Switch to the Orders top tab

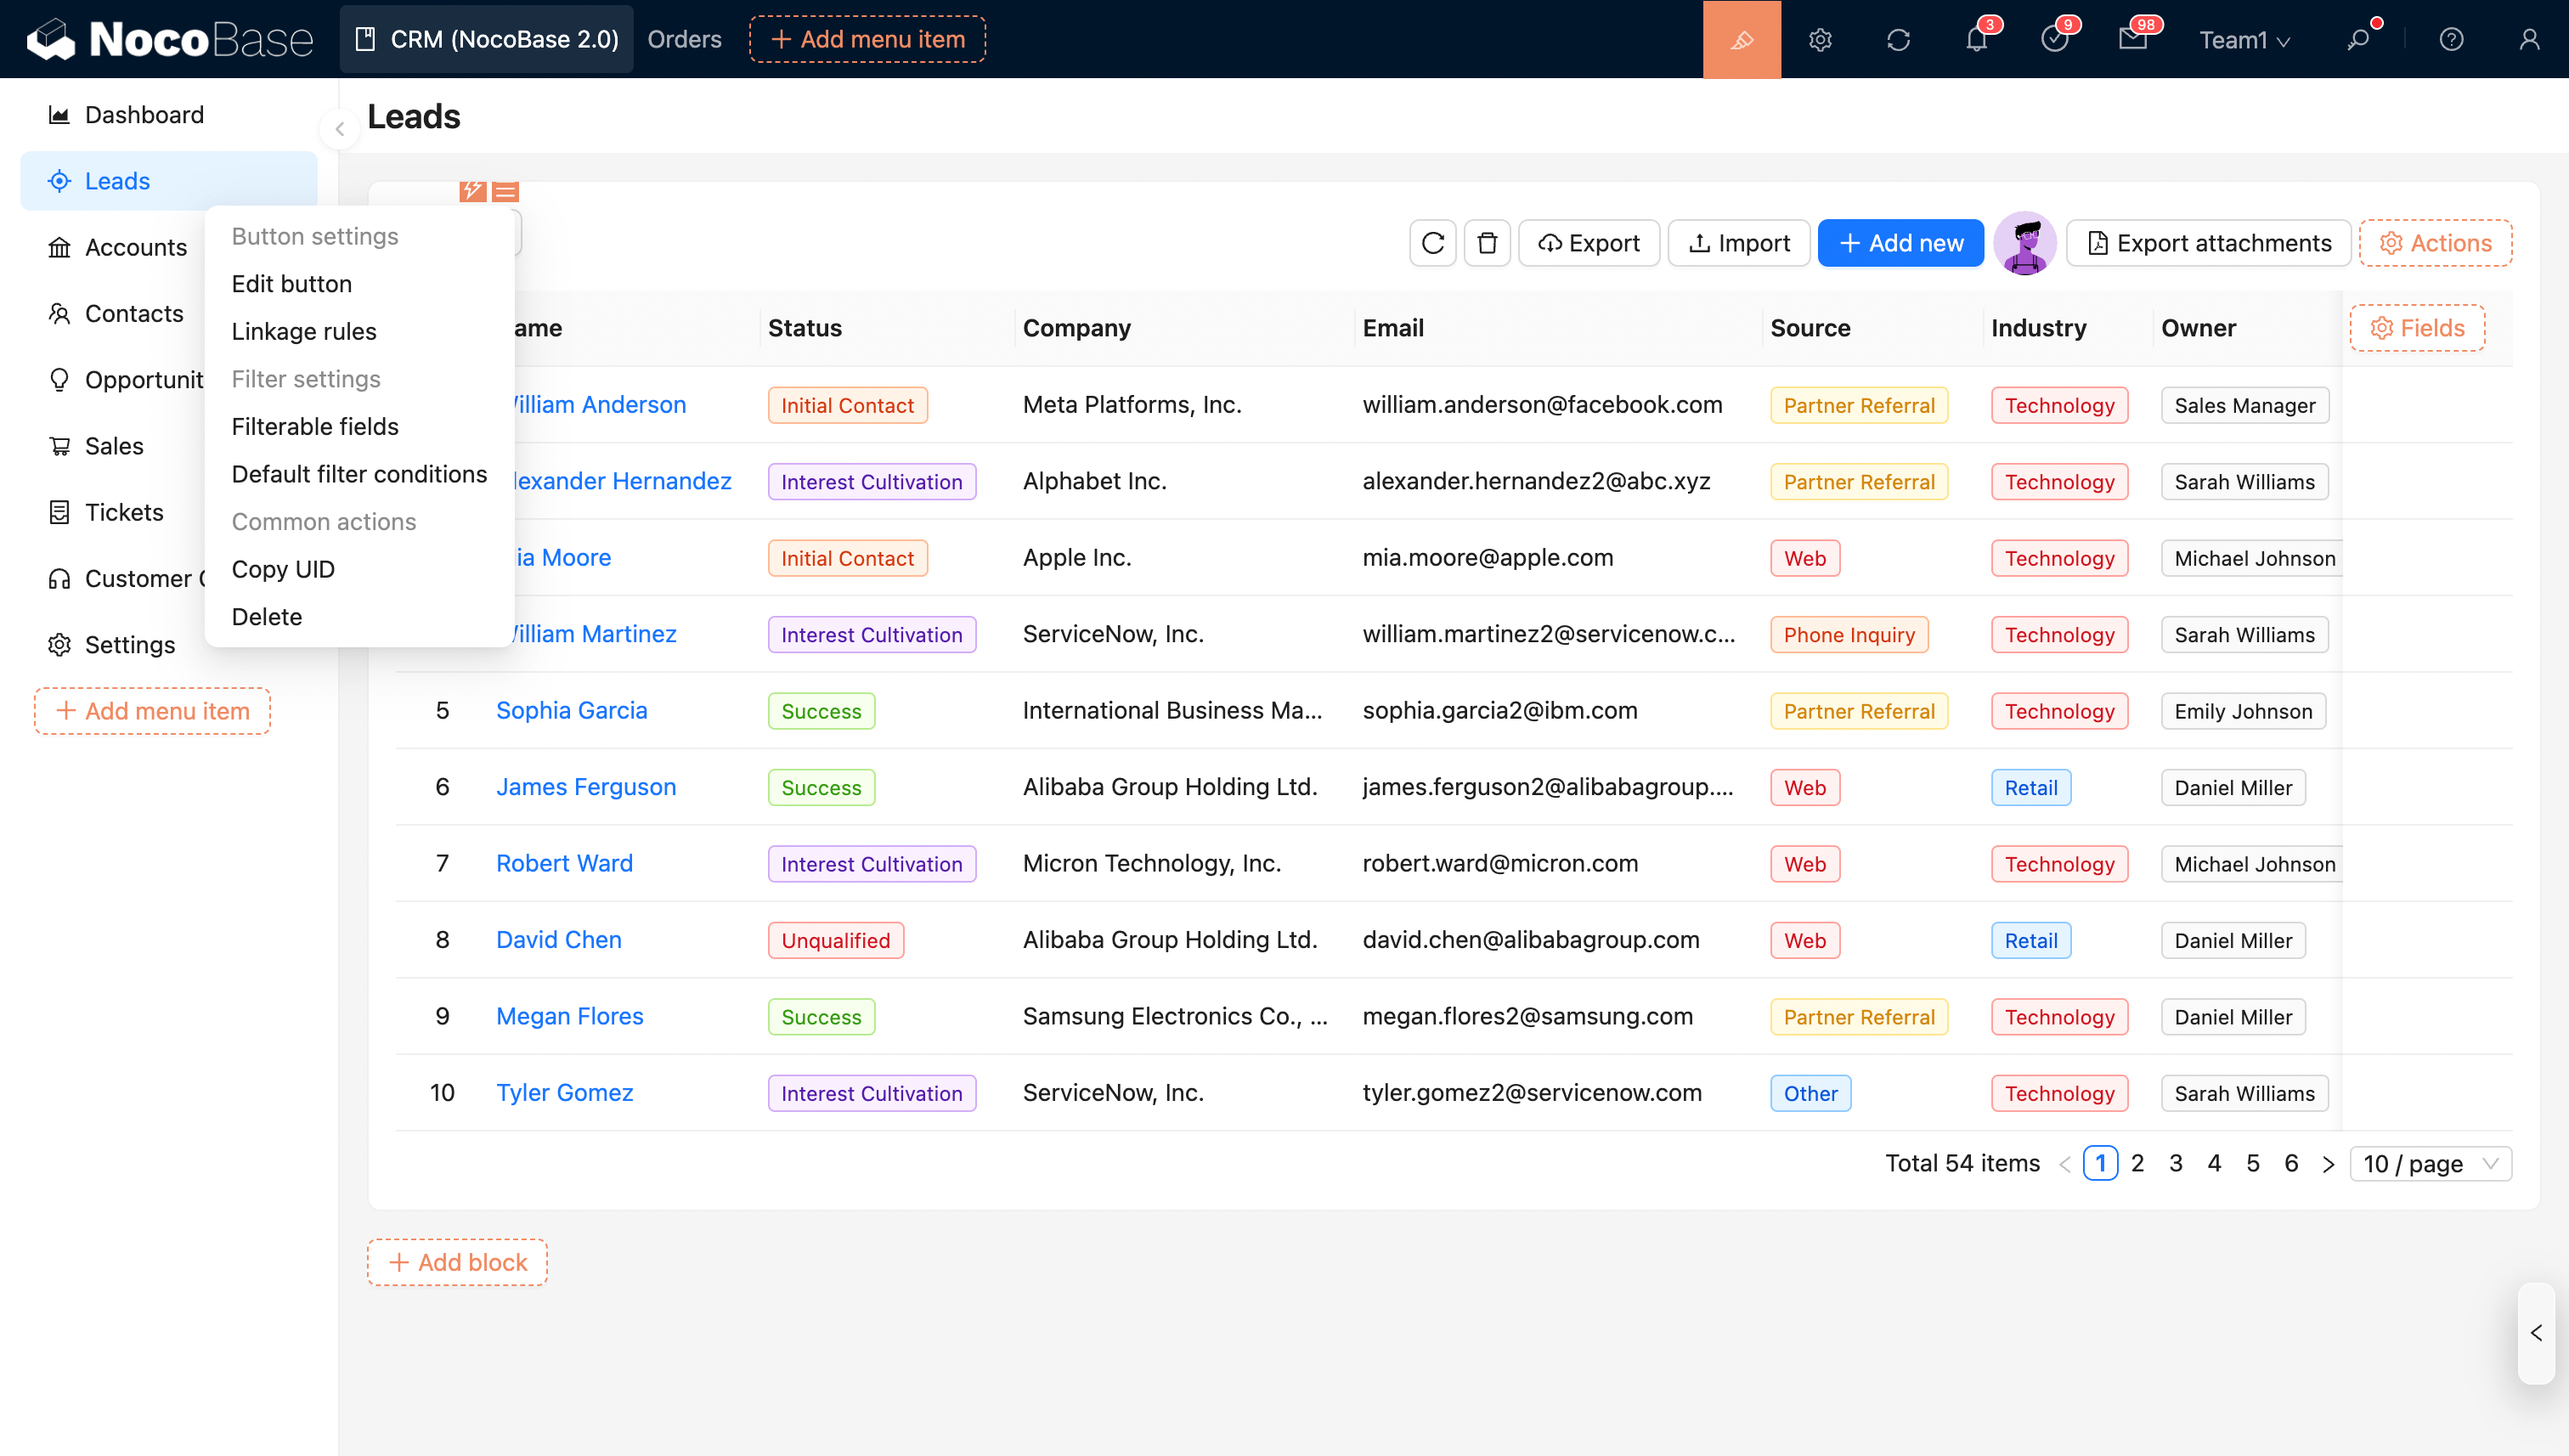684,39
